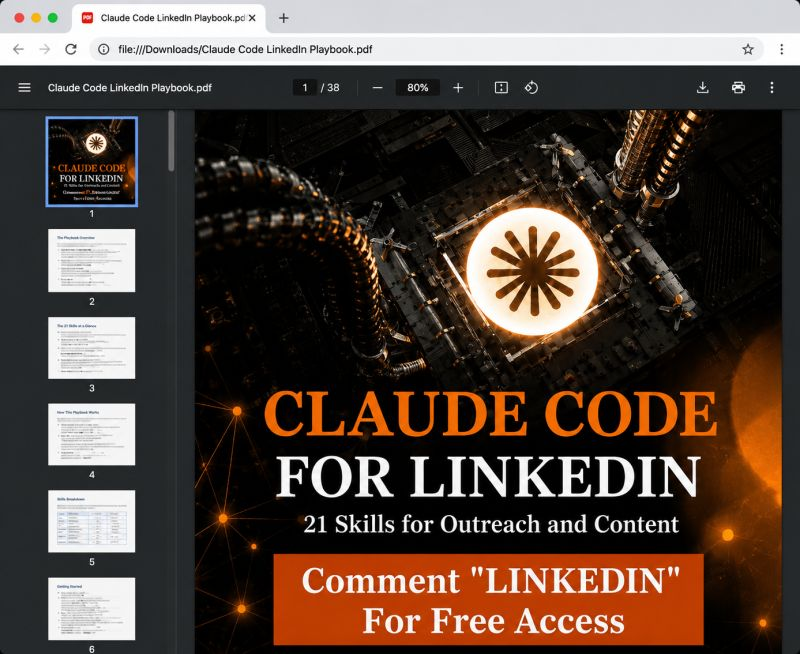Screen dimensions: 800x654
Task: Click the zoom out minus button
Action: (x=377, y=88)
